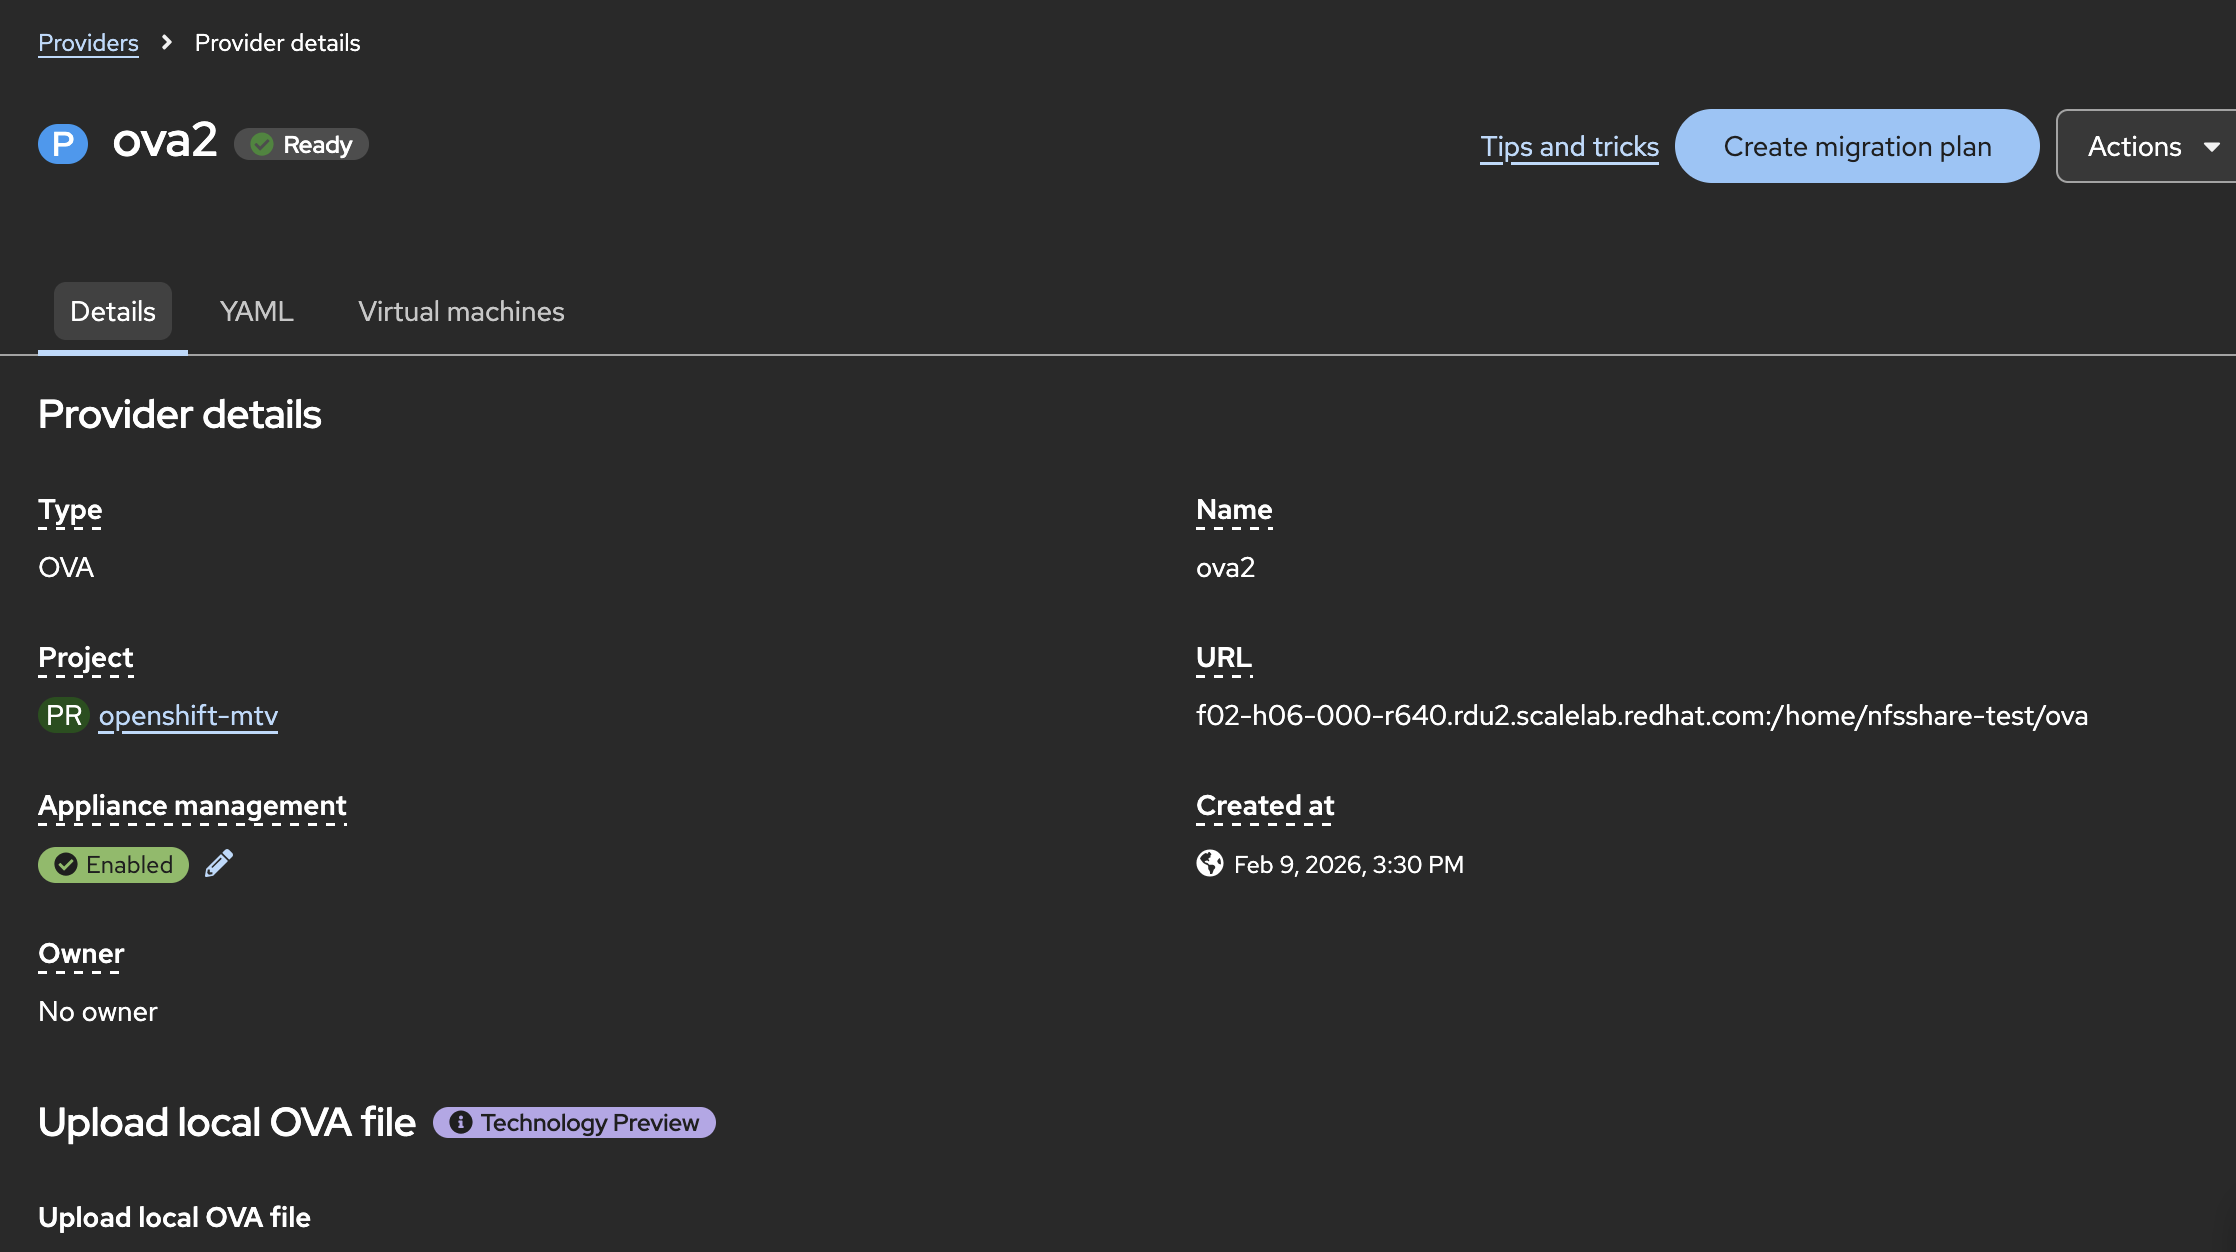Click the globe icon beside creation date
The height and width of the screenshot is (1252, 2236).
pos(1209,863)
